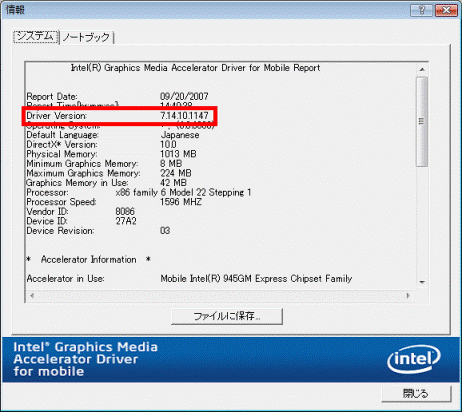Click the horizontal scrollbar left arrow
Image resolution: width=462 pixels, height=412 pixels.
click(32, 295)
